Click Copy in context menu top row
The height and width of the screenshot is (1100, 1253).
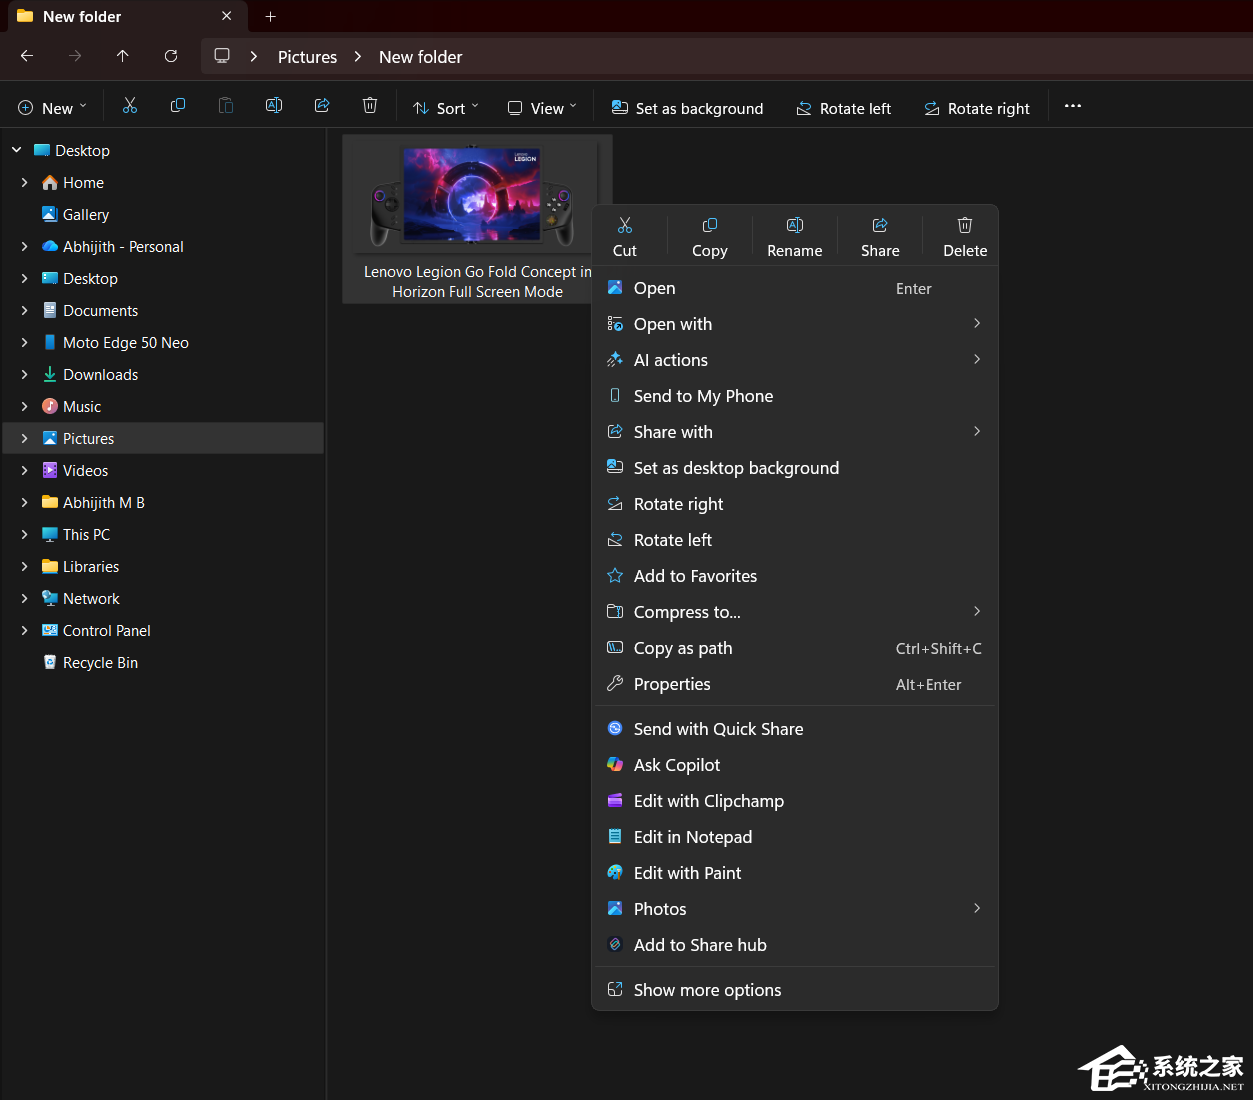point(710,237)
